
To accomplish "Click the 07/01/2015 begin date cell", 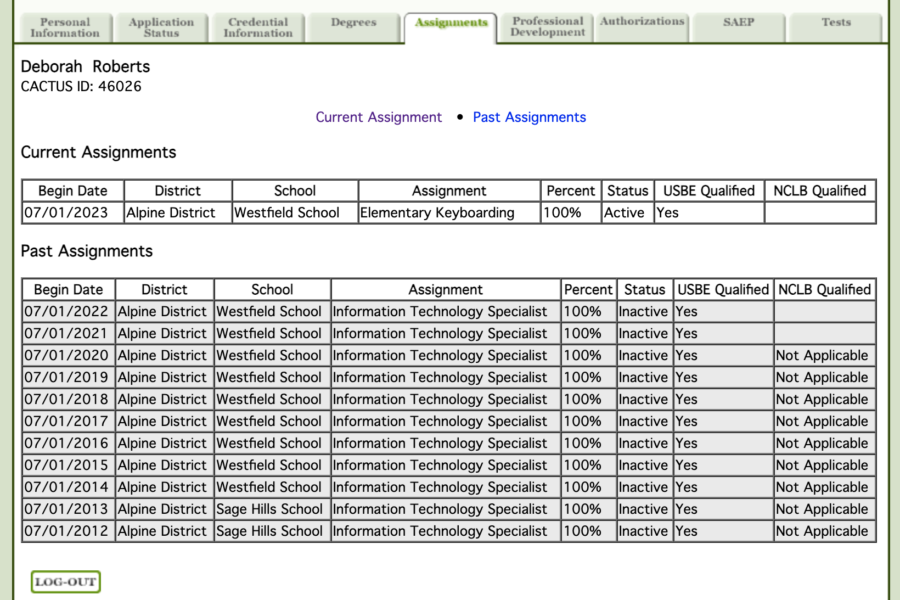I will point(68,465).
